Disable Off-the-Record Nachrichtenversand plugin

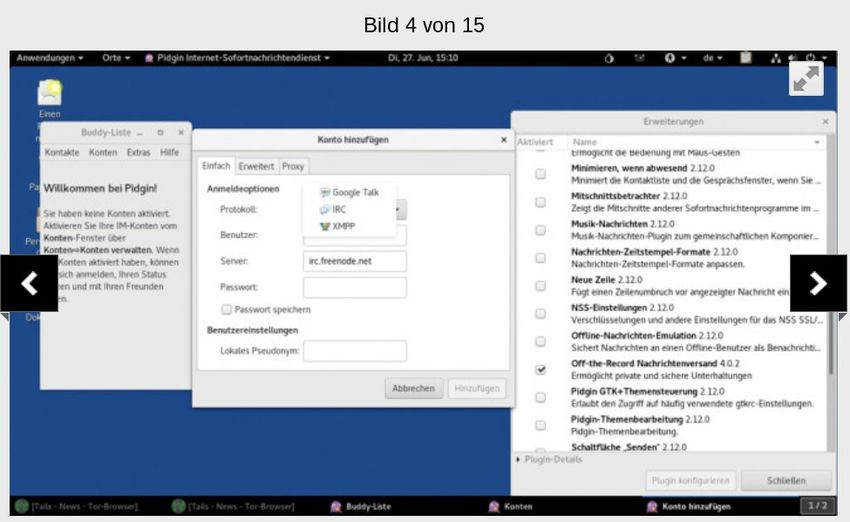[540, 370]
